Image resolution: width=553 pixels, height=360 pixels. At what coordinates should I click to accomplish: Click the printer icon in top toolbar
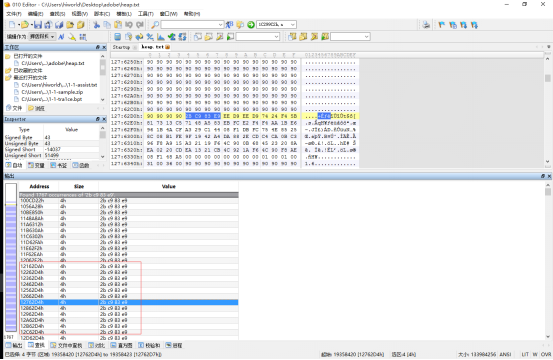[426, 25]
